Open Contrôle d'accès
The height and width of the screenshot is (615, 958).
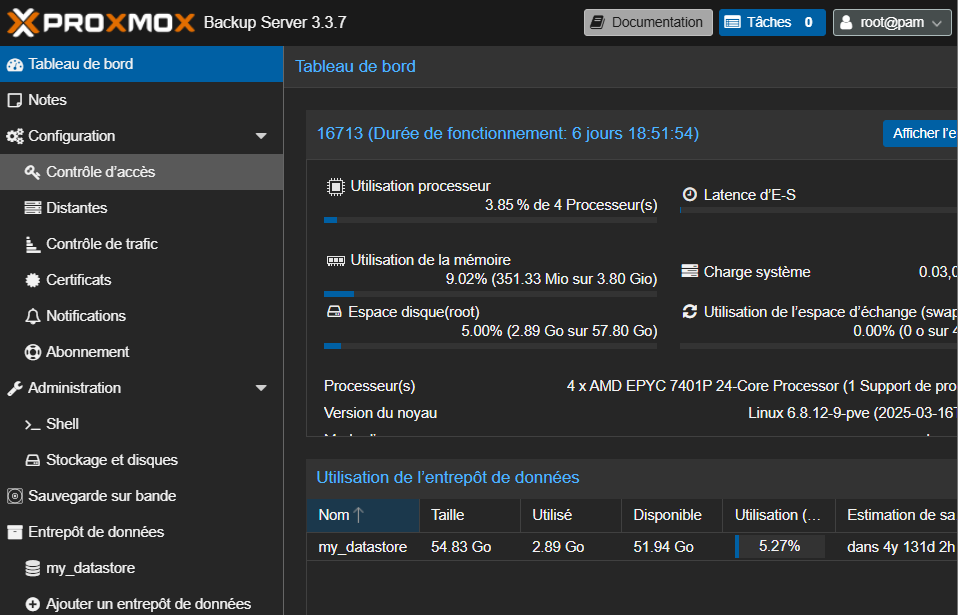tap(142, 172)
